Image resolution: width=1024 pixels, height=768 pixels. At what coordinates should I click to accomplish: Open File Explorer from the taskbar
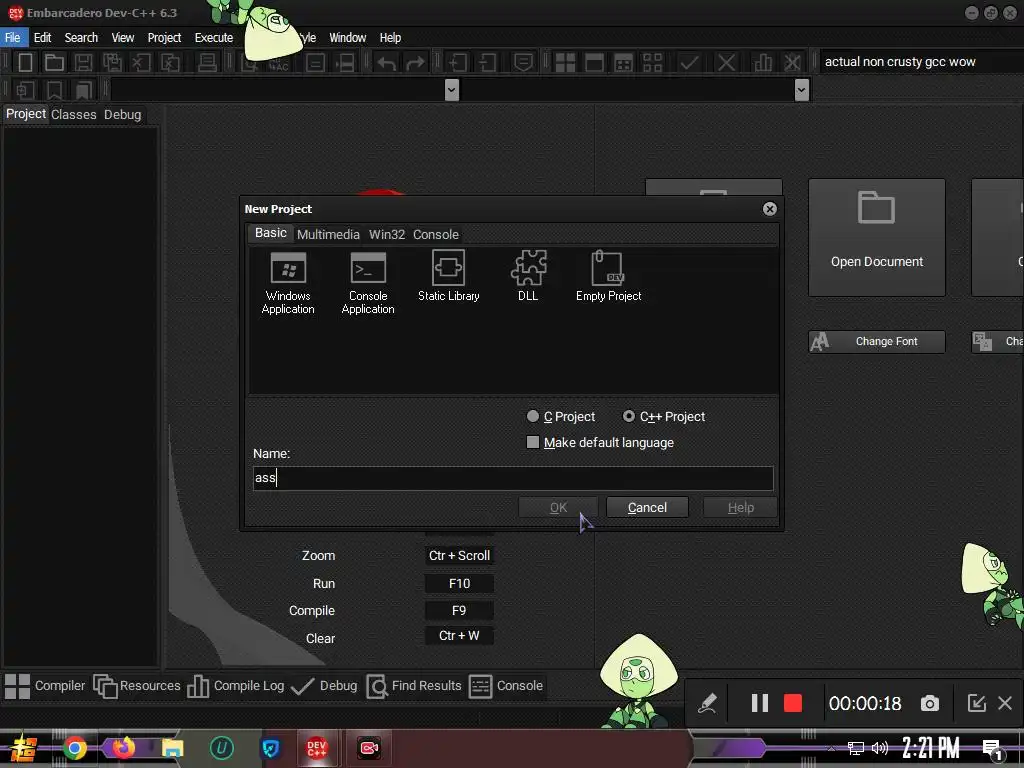click(x=172, y=748)
